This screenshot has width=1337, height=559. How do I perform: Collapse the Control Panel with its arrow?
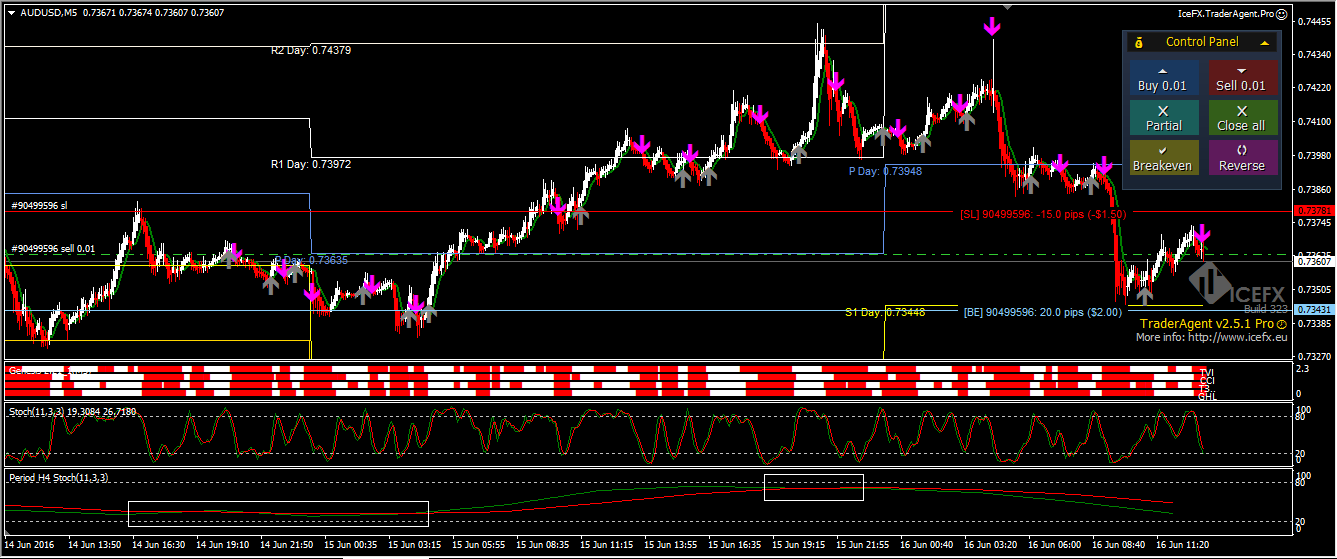[1264, 43]
